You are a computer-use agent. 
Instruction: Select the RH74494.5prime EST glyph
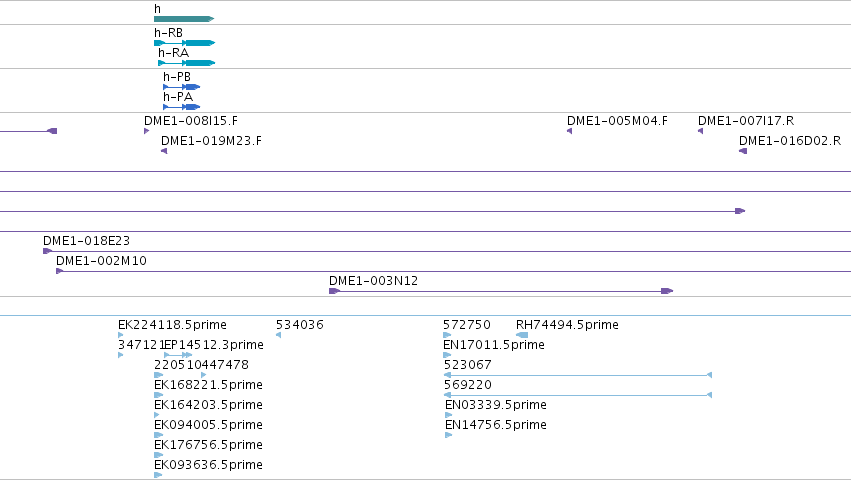tap(522, 335)
